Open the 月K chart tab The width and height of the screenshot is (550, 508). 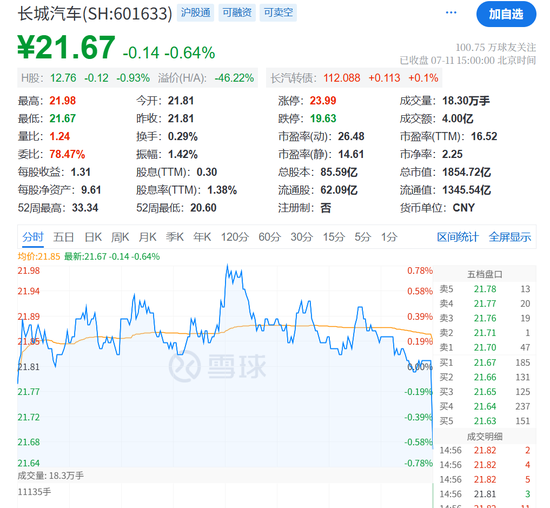tap(147, 237)
